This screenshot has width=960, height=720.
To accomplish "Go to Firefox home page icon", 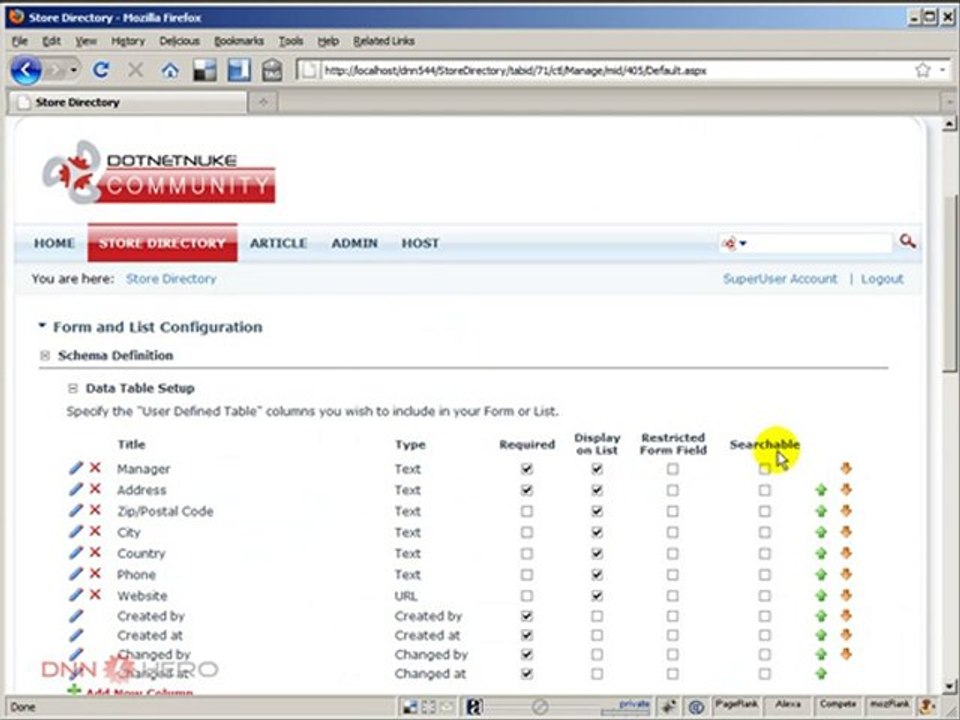I will 170,70.
